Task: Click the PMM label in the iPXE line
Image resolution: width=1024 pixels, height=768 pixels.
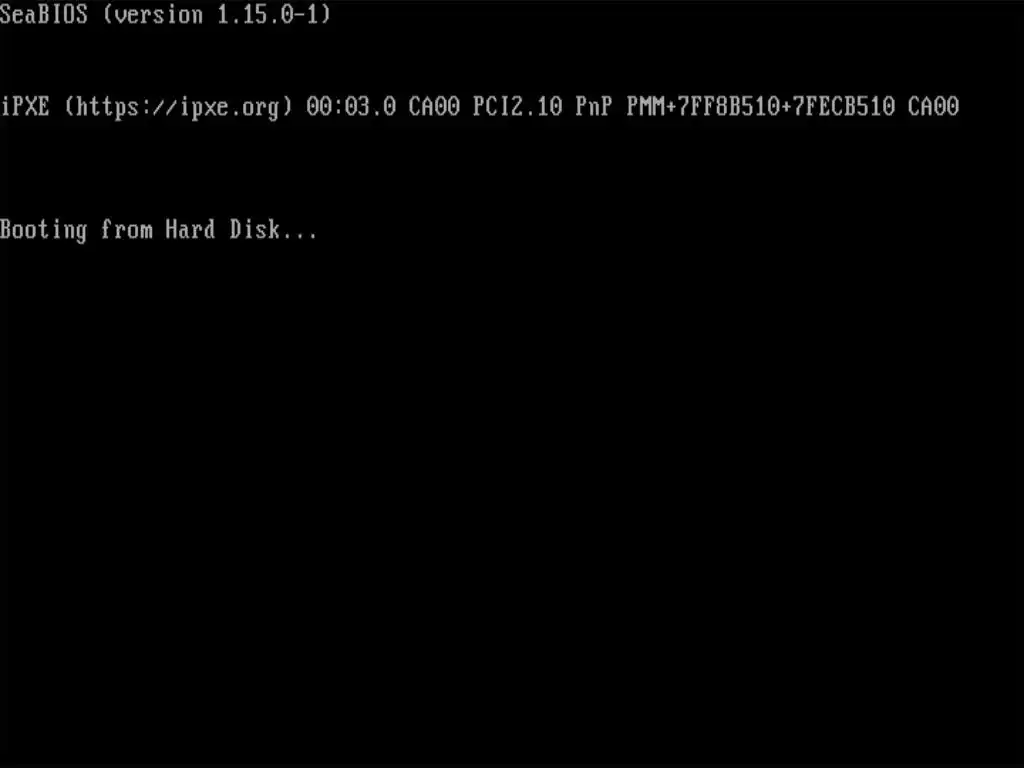Action: pyautogui.click(x=645, y=106)
